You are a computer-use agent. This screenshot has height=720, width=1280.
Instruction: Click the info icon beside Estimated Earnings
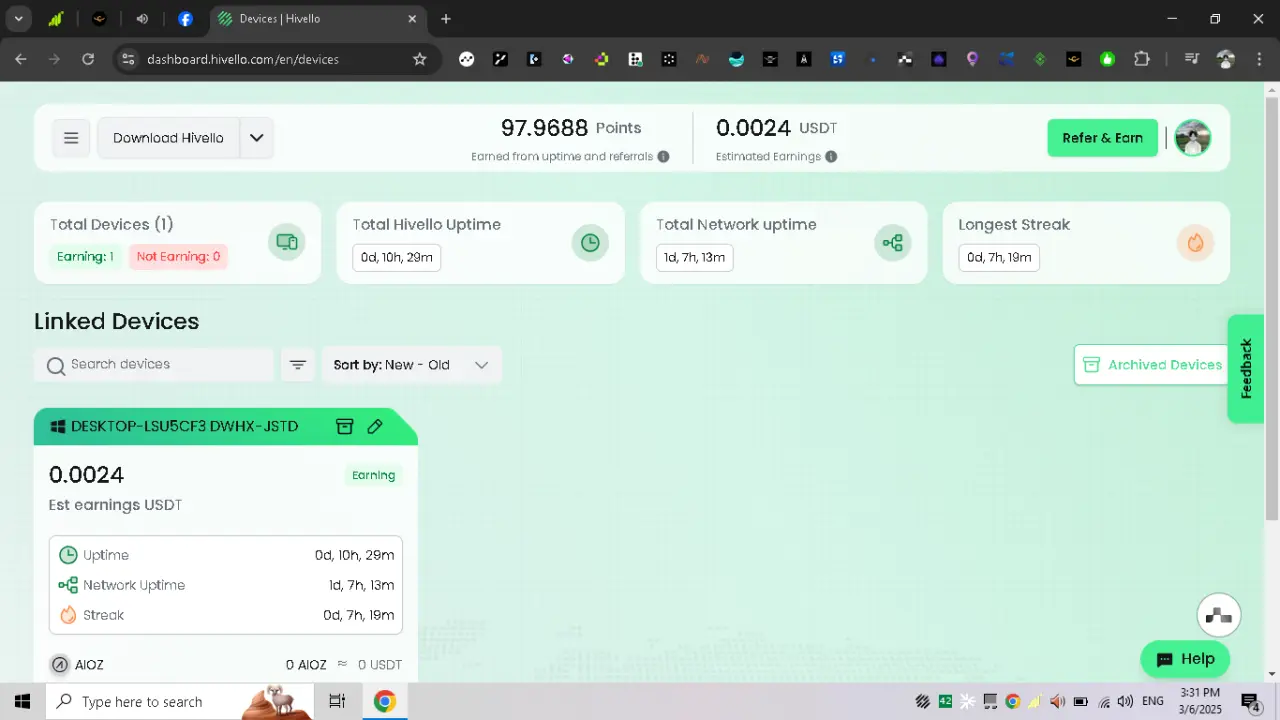[831, 157]
